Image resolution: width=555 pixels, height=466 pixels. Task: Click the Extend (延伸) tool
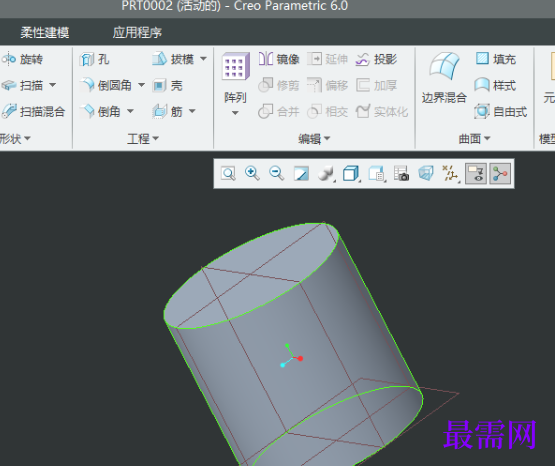[327, 59]
